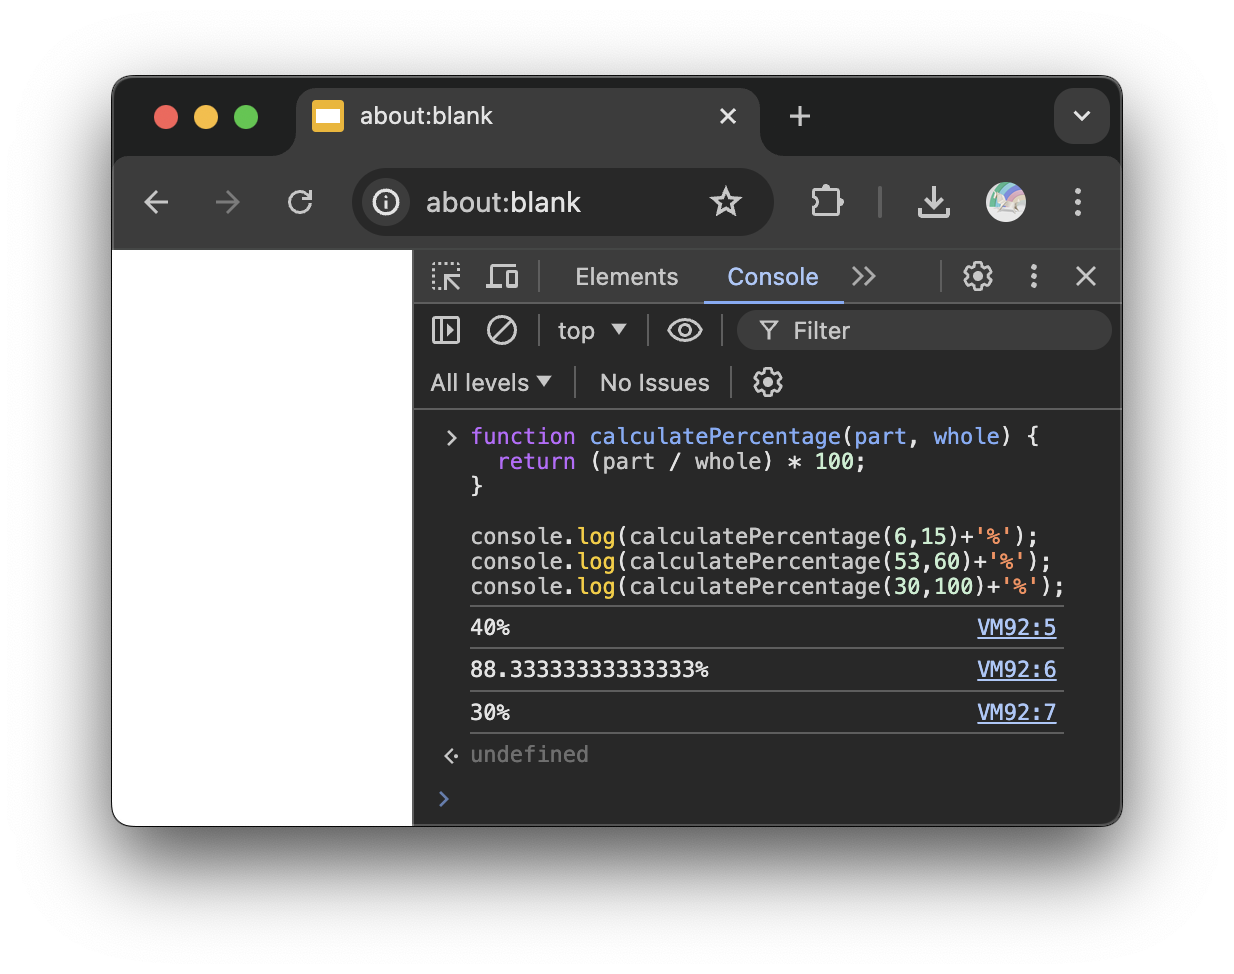Click the 30% console output
This screenshot has width=1234, height=974.
490,713
